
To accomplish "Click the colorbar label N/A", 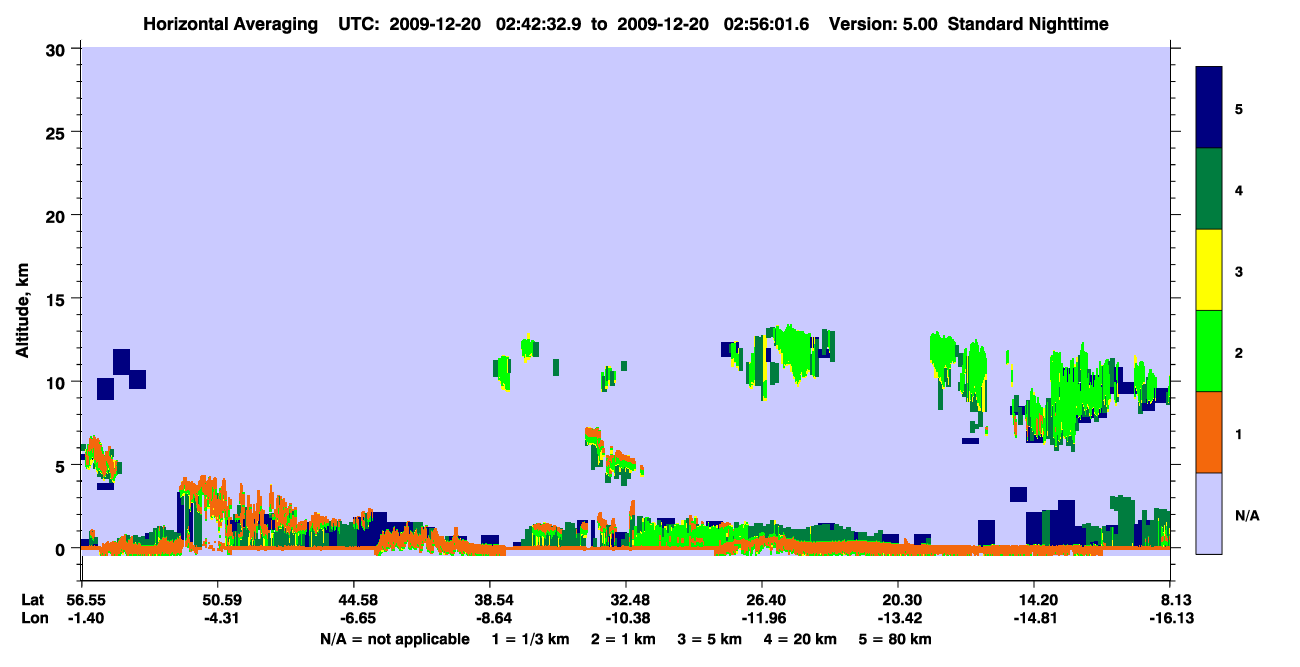I will click(1247, 515).
